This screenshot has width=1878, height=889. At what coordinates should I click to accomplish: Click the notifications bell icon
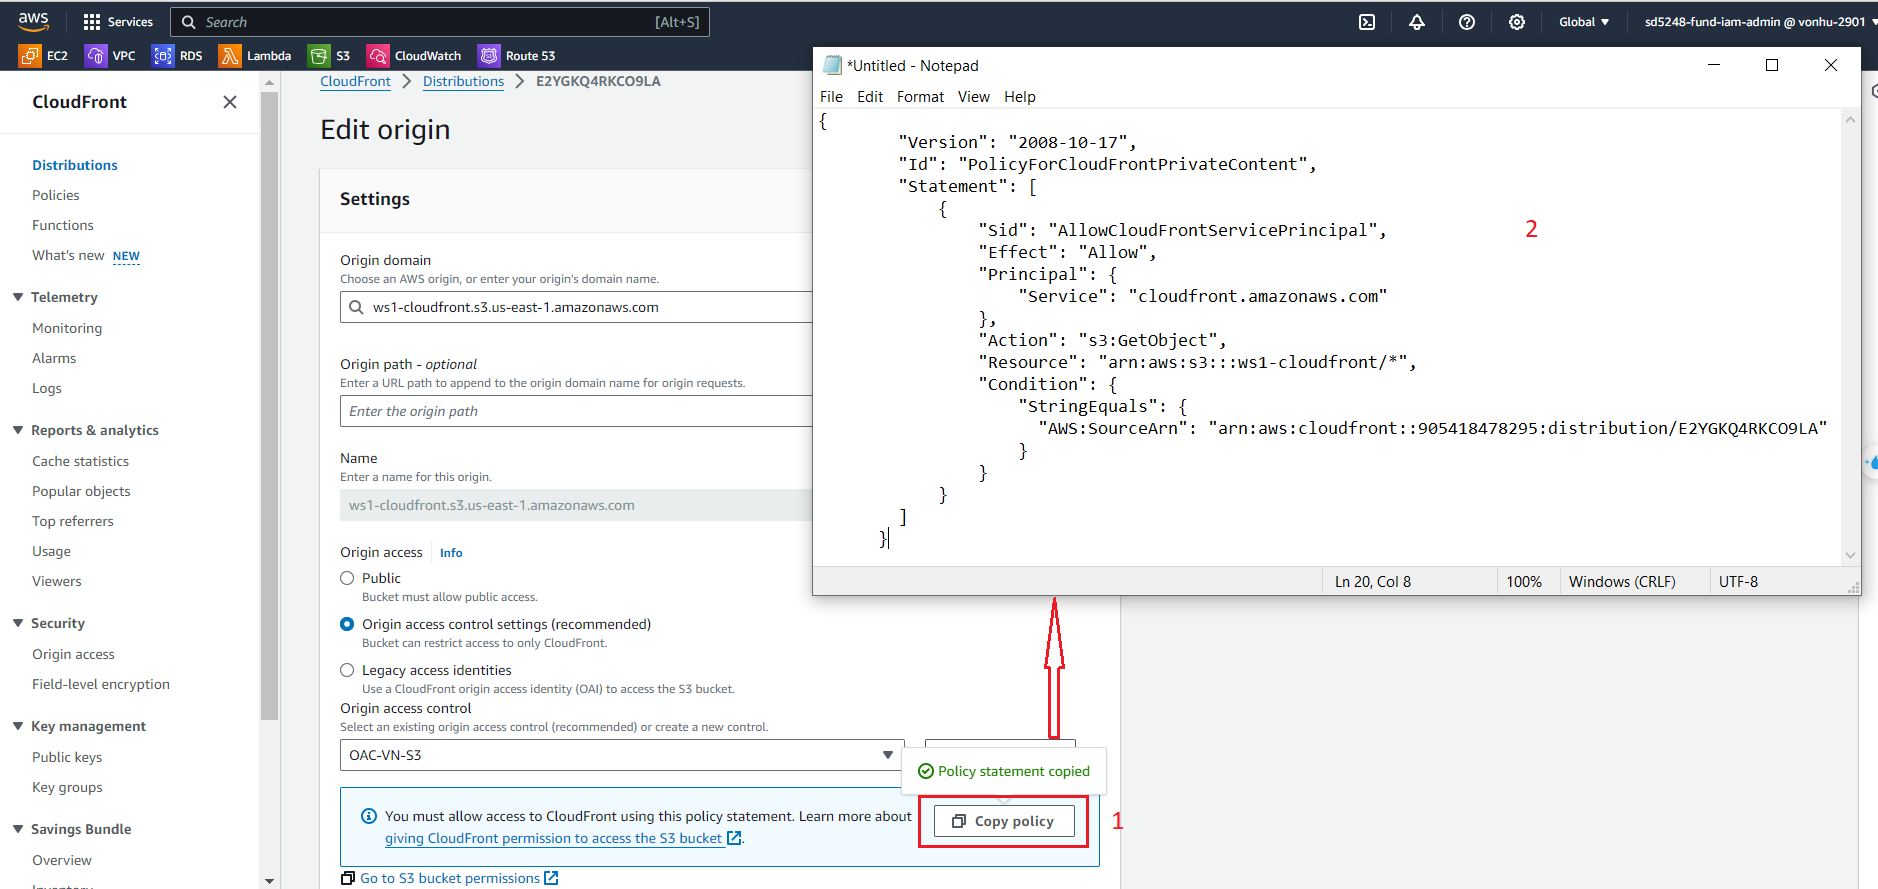[x=1417, y=22]
